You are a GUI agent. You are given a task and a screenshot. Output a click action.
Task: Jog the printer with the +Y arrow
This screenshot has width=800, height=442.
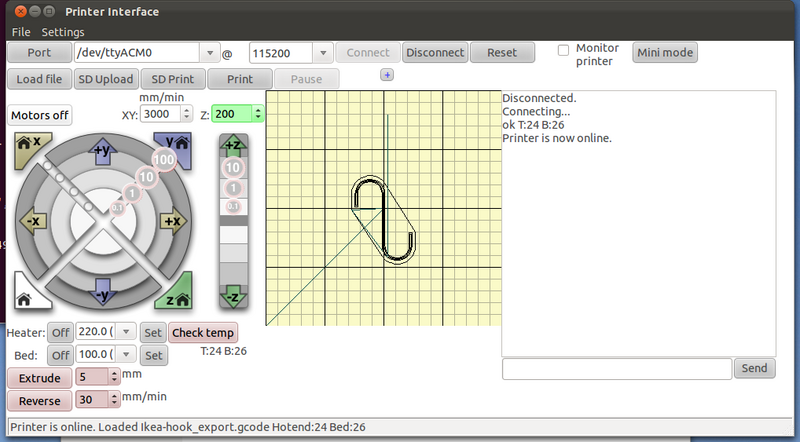102,150
